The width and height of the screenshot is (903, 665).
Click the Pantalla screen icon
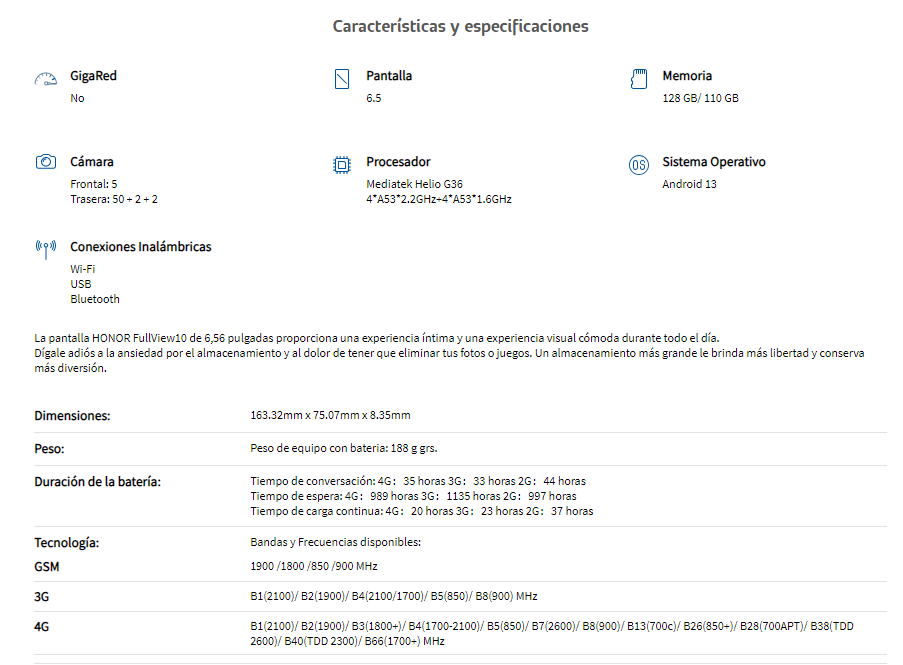pyautogui.click(x=342, y=79)
